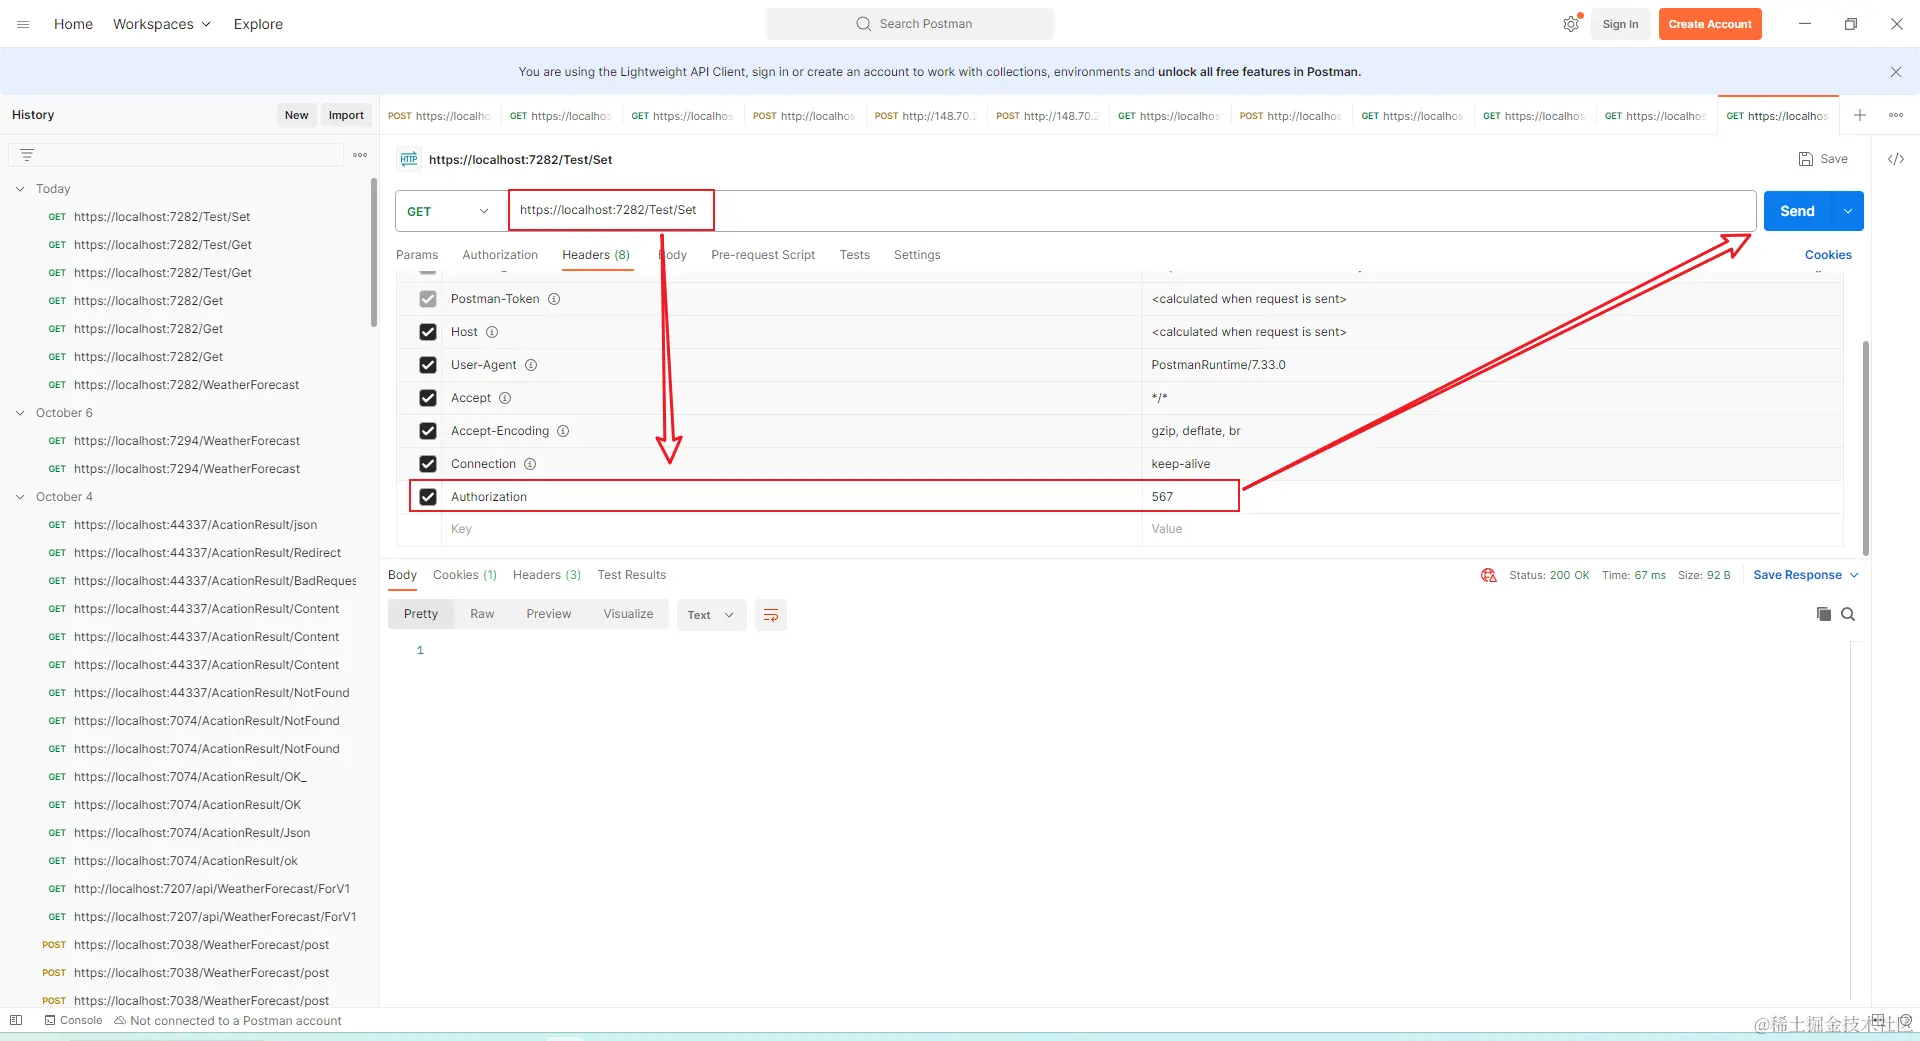Viewport: 1920px width, 1041px height.
Task: Click the request URL input field
Action: pos(1132,211)
